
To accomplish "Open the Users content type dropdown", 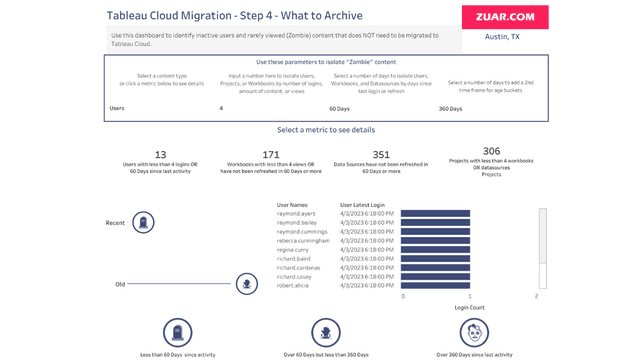I will [x=161, y=108].
